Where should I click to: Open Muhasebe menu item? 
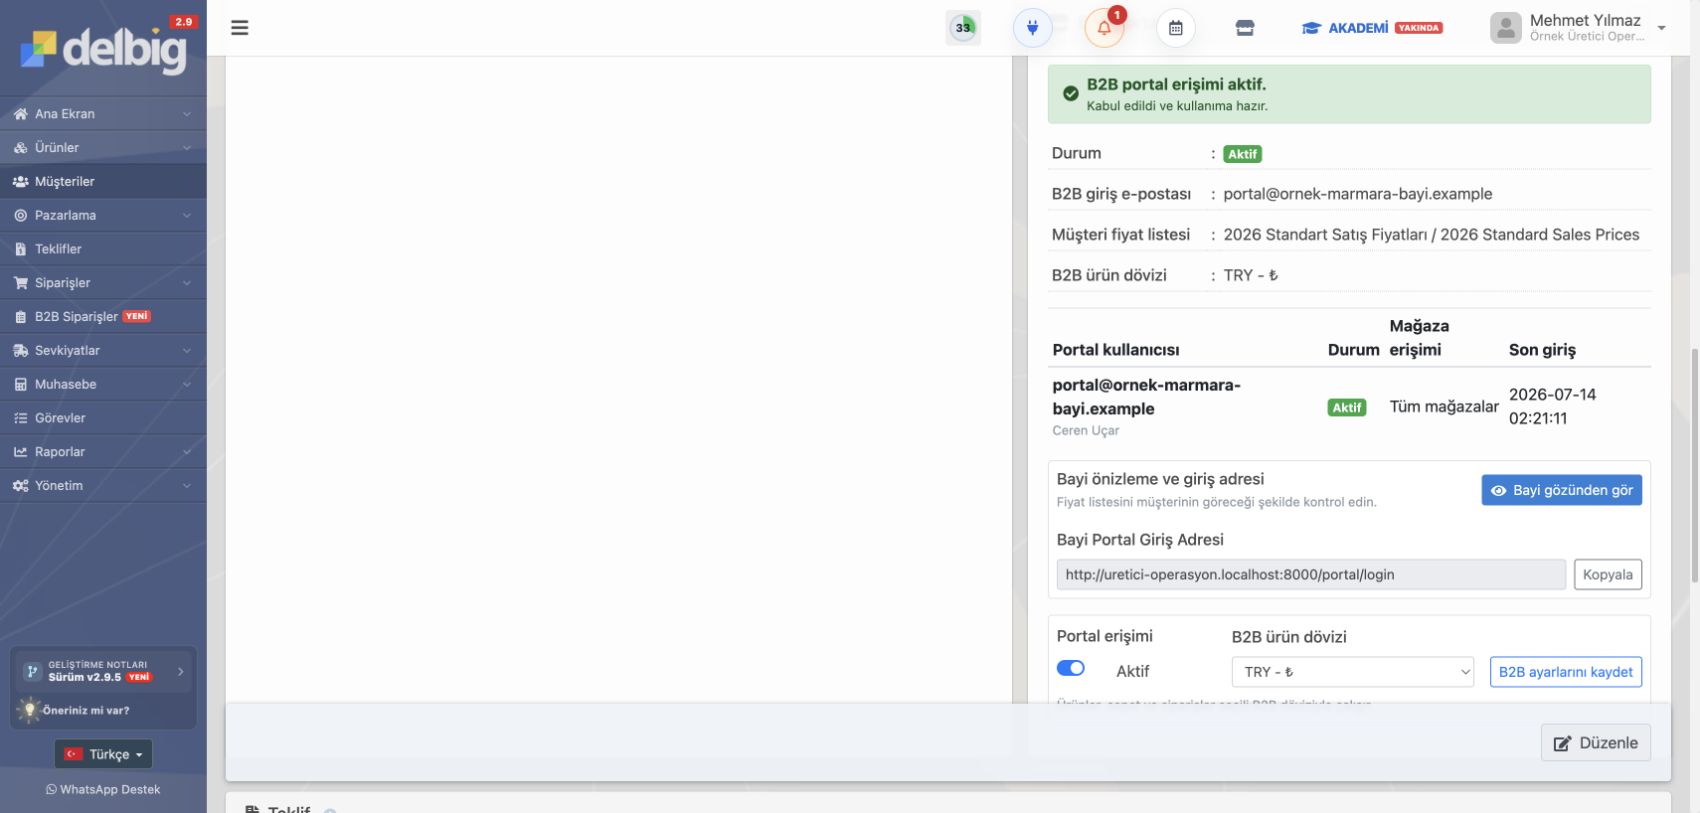point(103,384)
